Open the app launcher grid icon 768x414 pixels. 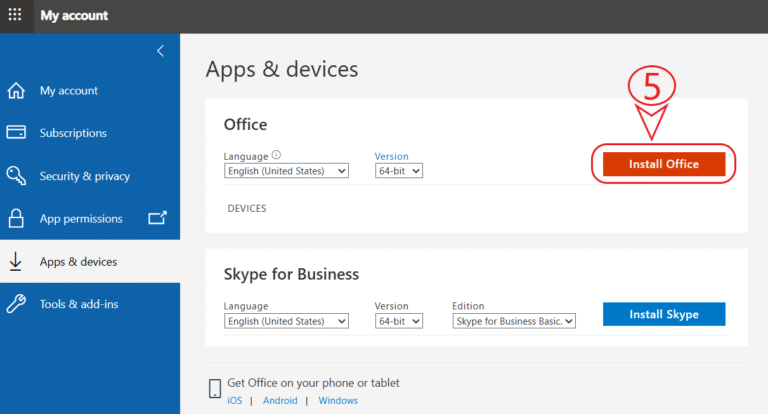click(x=15, y=15)
